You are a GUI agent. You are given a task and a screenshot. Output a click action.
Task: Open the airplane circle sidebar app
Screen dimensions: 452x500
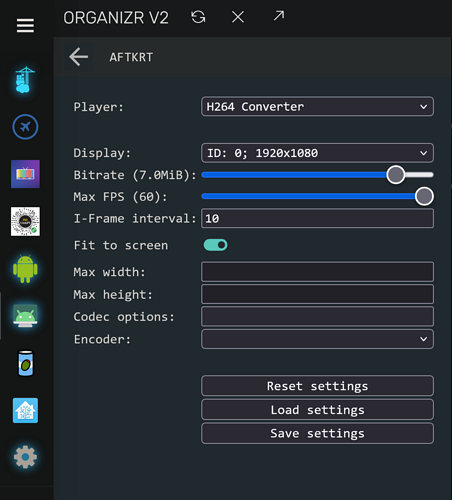25,127
